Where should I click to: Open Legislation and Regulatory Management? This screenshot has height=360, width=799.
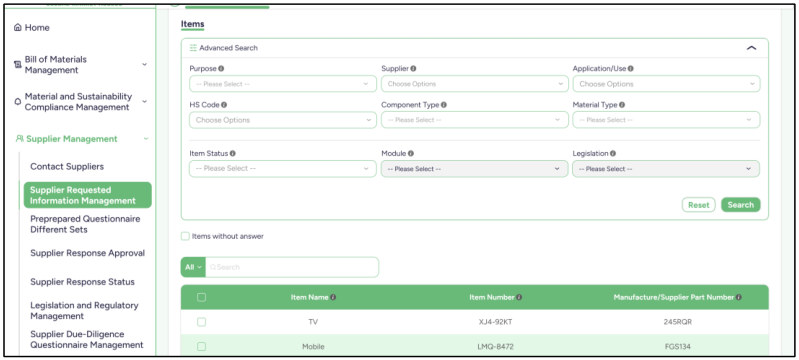click(84, 311)
